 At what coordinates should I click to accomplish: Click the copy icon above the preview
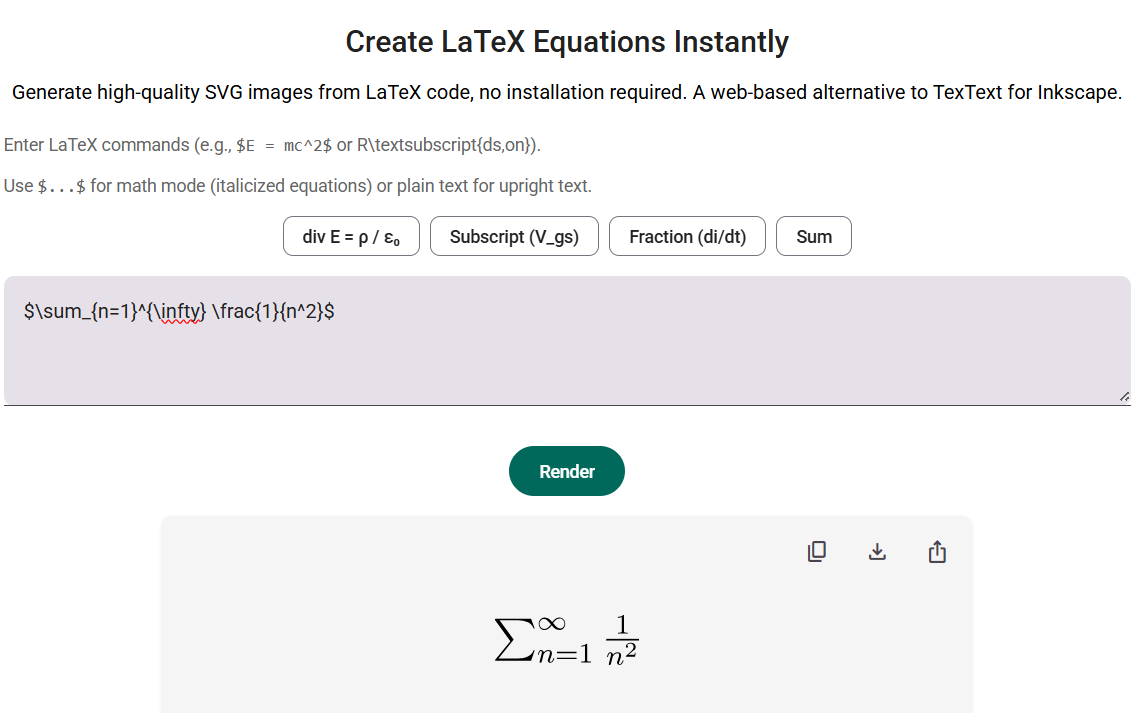point(817,551)
